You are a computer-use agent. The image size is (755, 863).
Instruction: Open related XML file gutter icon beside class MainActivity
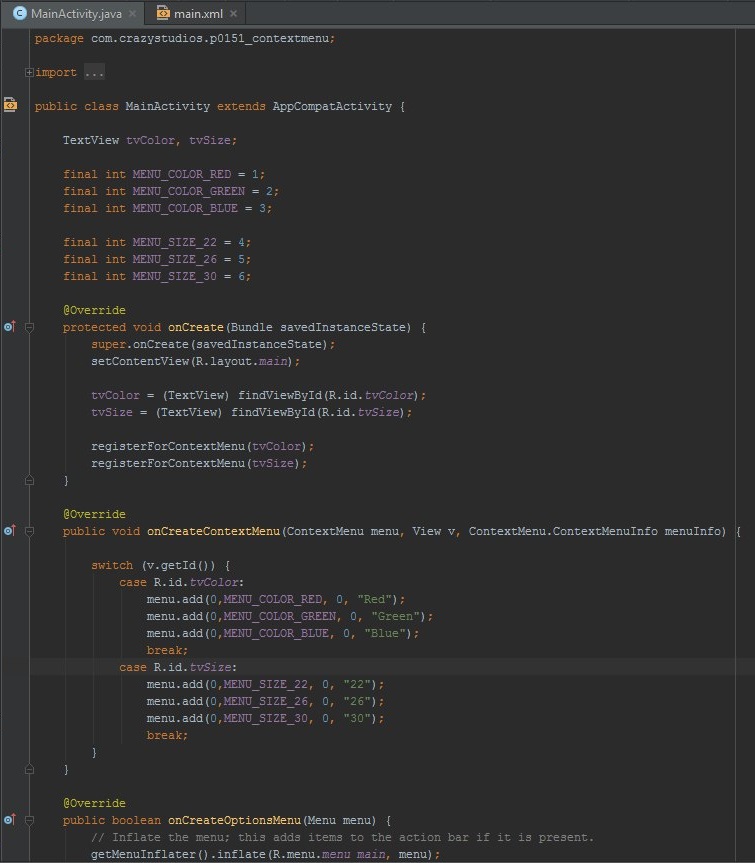10,105
